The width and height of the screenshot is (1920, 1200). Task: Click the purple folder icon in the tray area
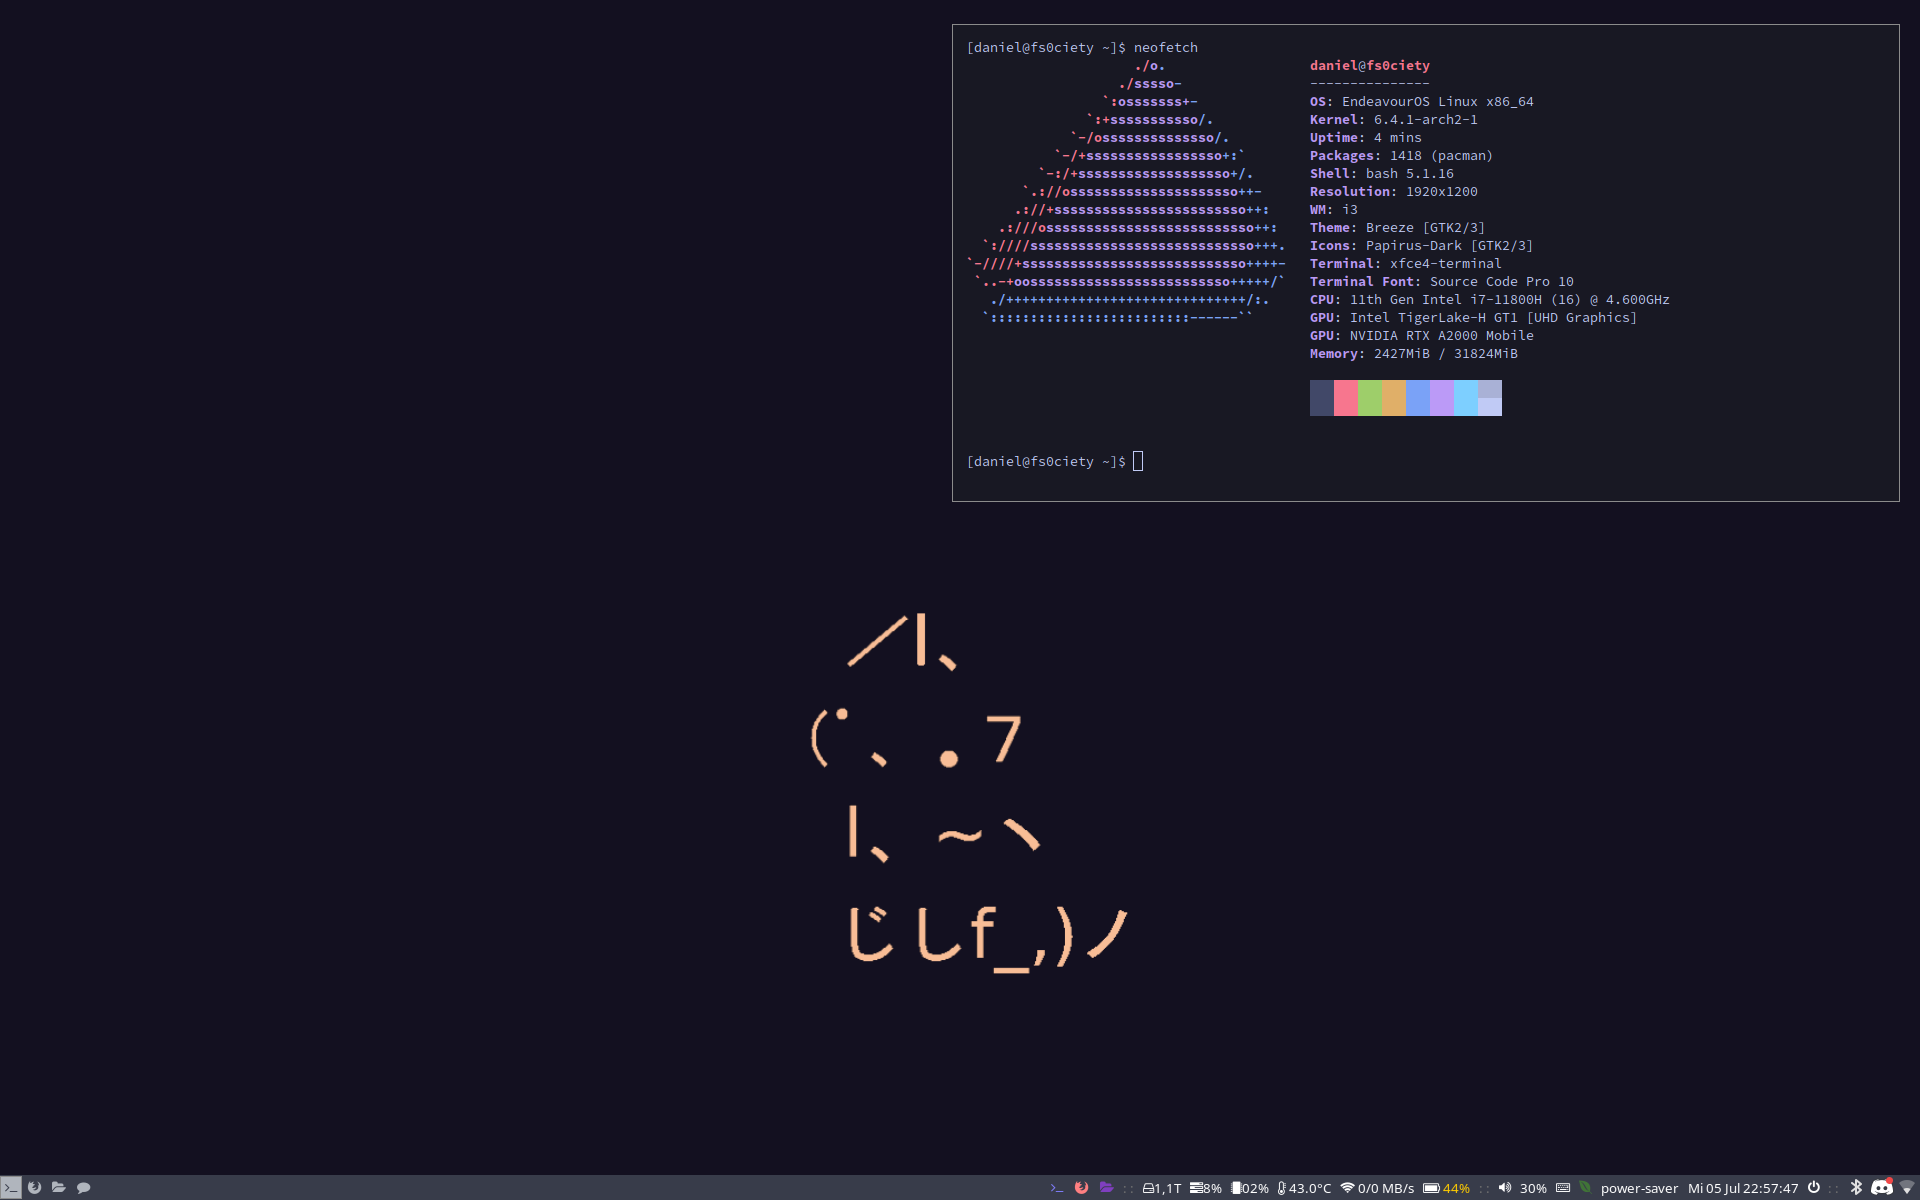coord(1106,1188)
